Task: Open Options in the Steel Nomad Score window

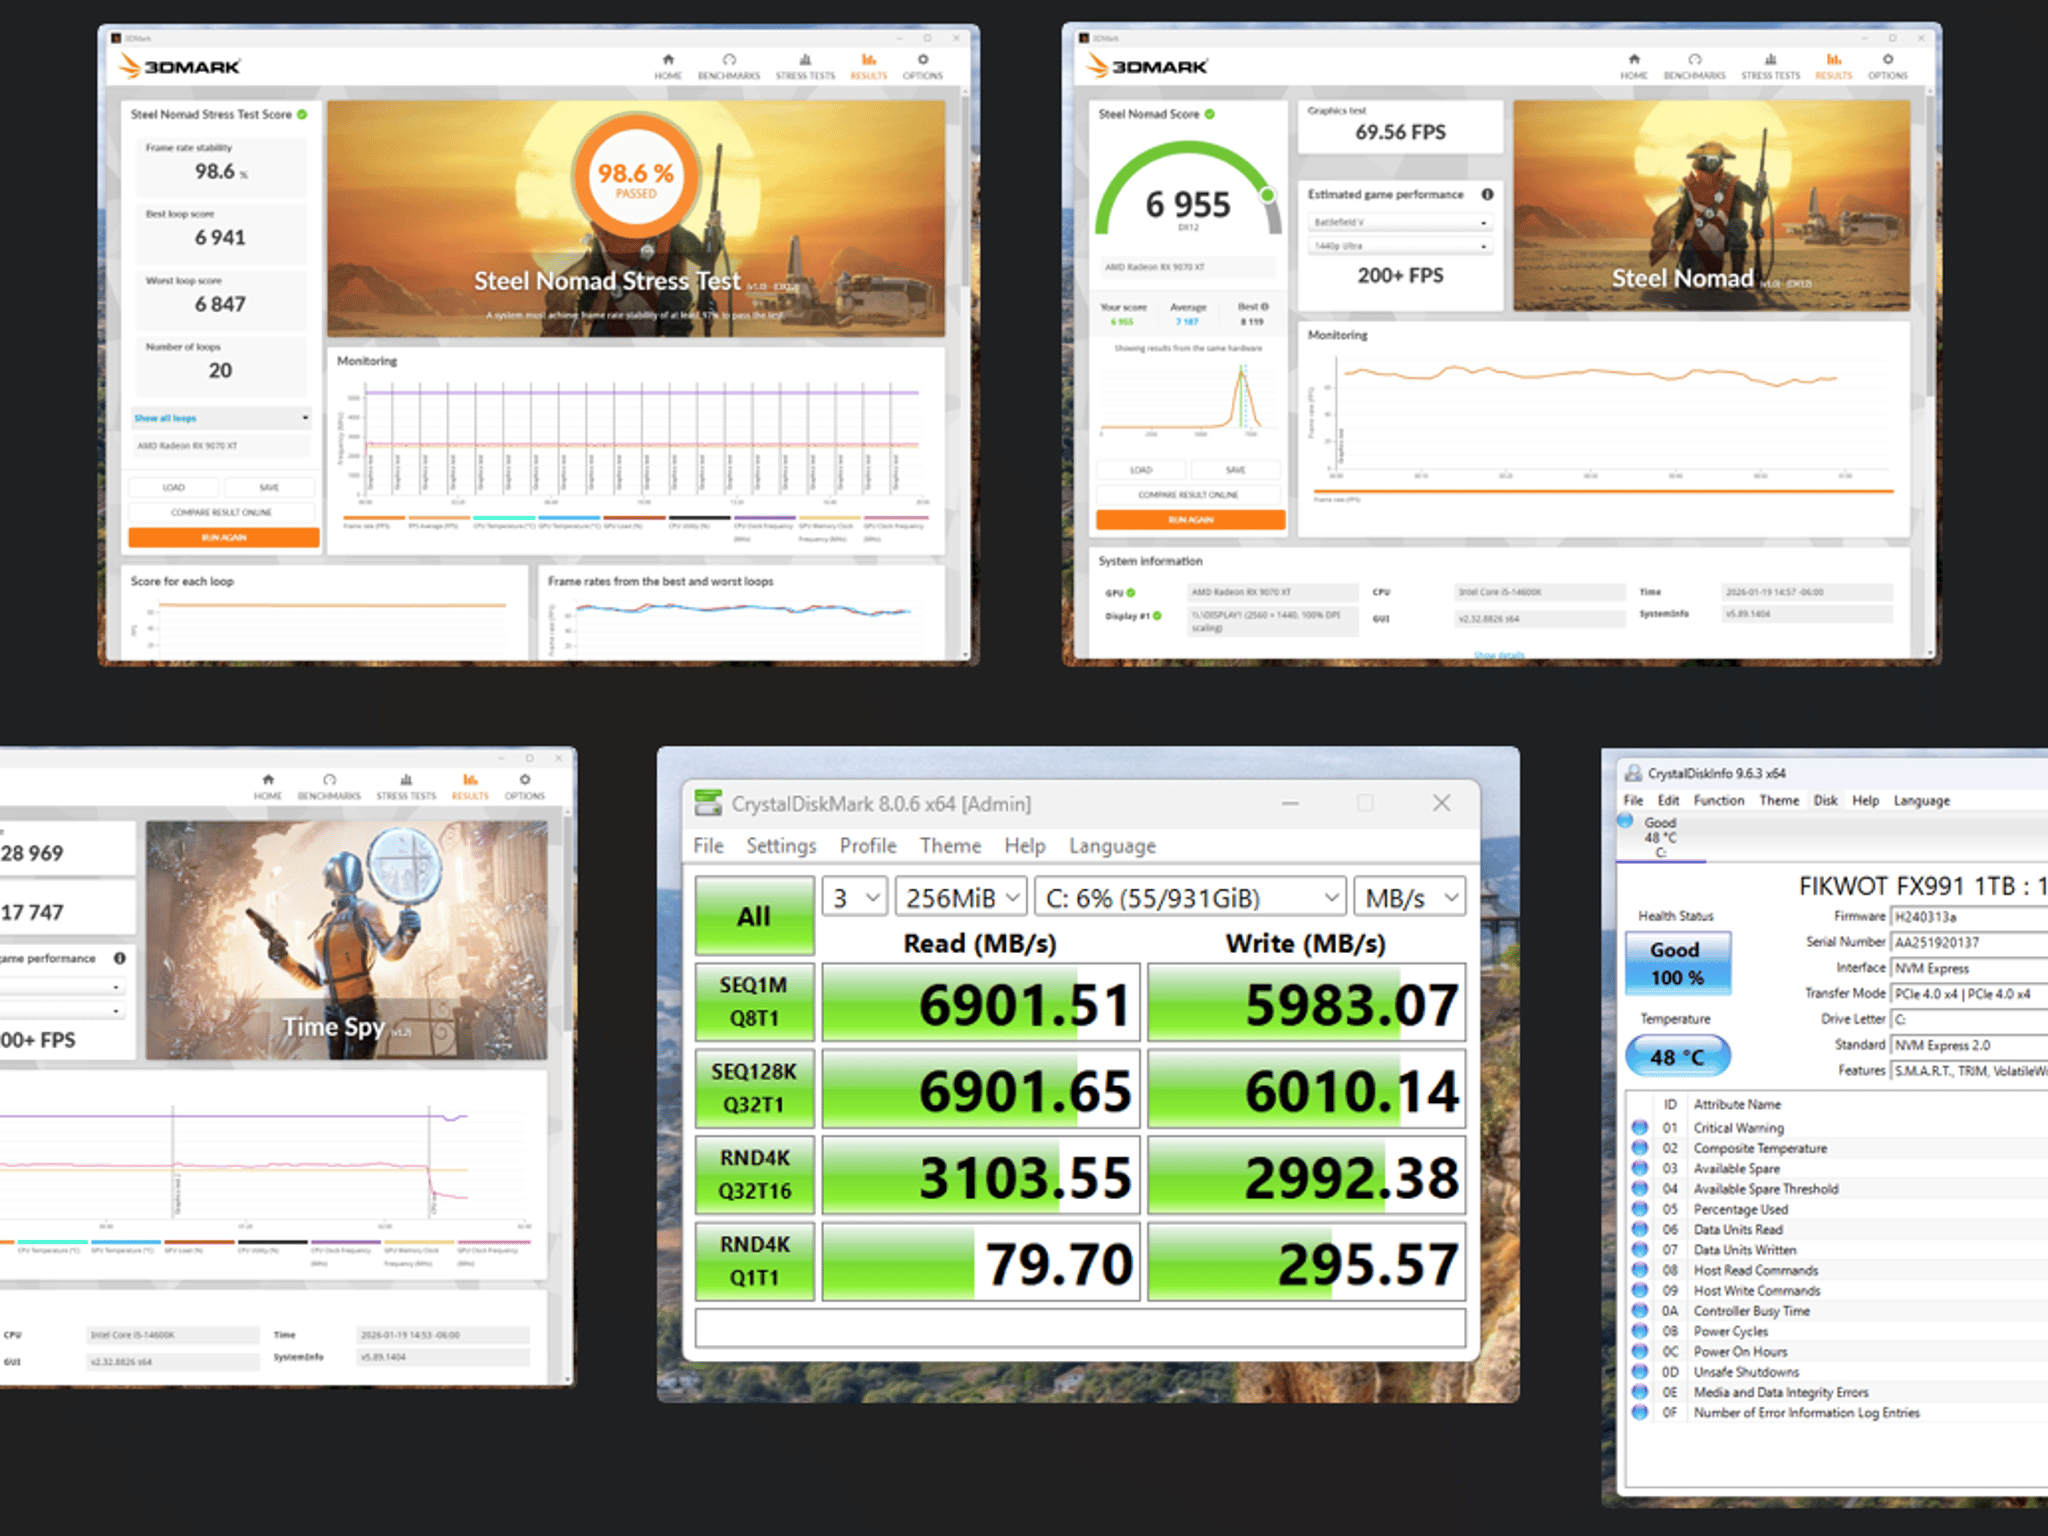Action: point(1887,66)
